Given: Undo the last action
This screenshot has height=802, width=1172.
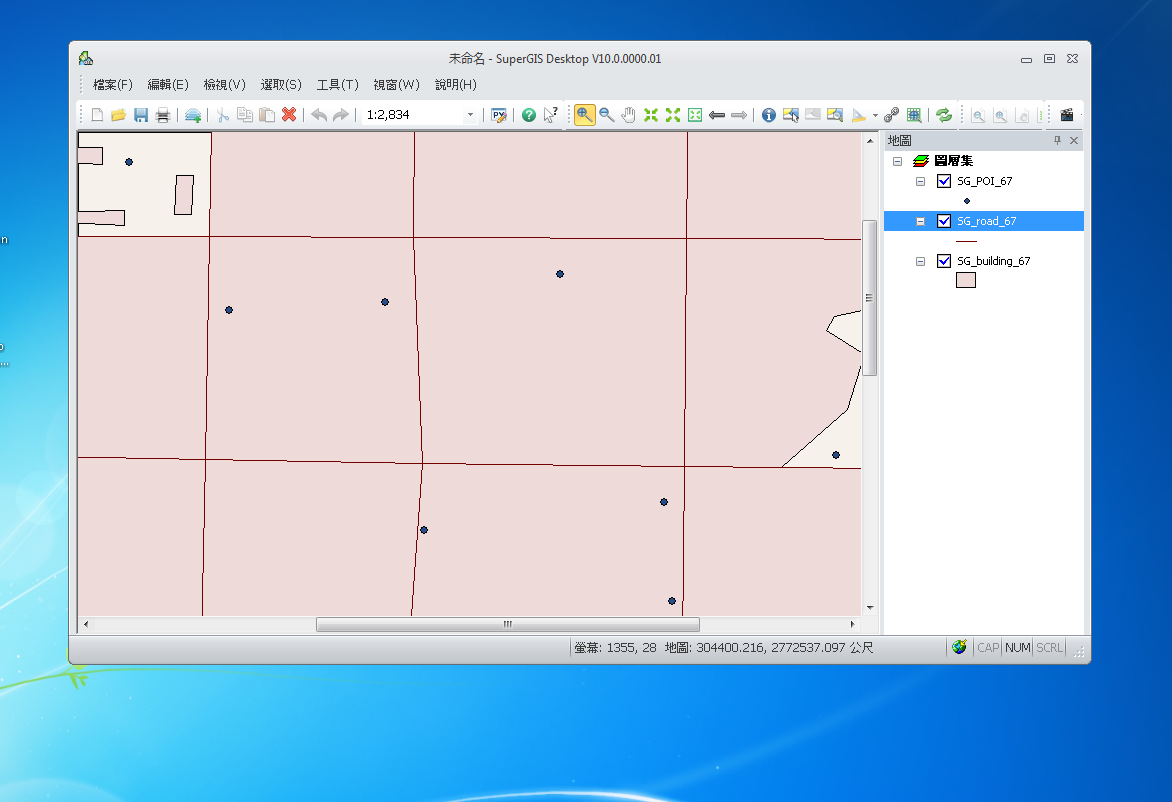Looking at the screenshot, I should (319, 115).
